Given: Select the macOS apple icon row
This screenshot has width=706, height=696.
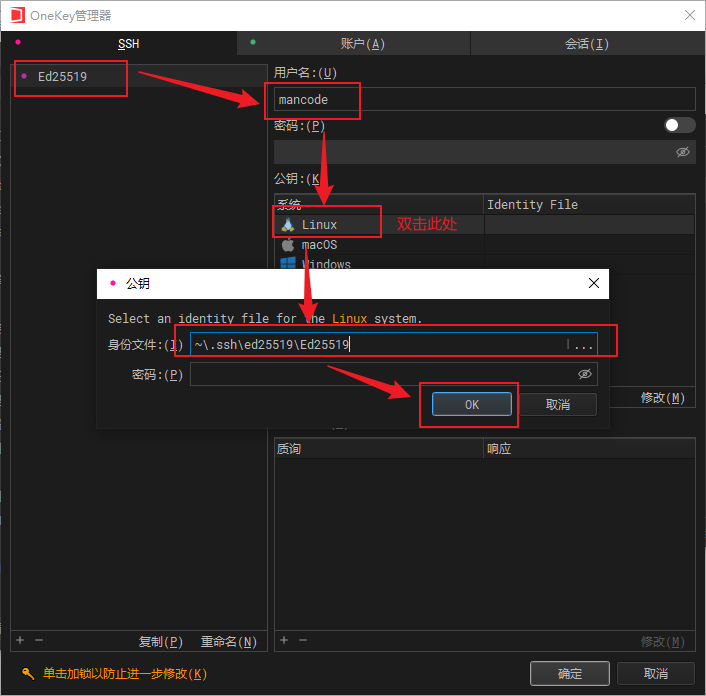Looking at the screenshot, I should (x=288, y=245).
